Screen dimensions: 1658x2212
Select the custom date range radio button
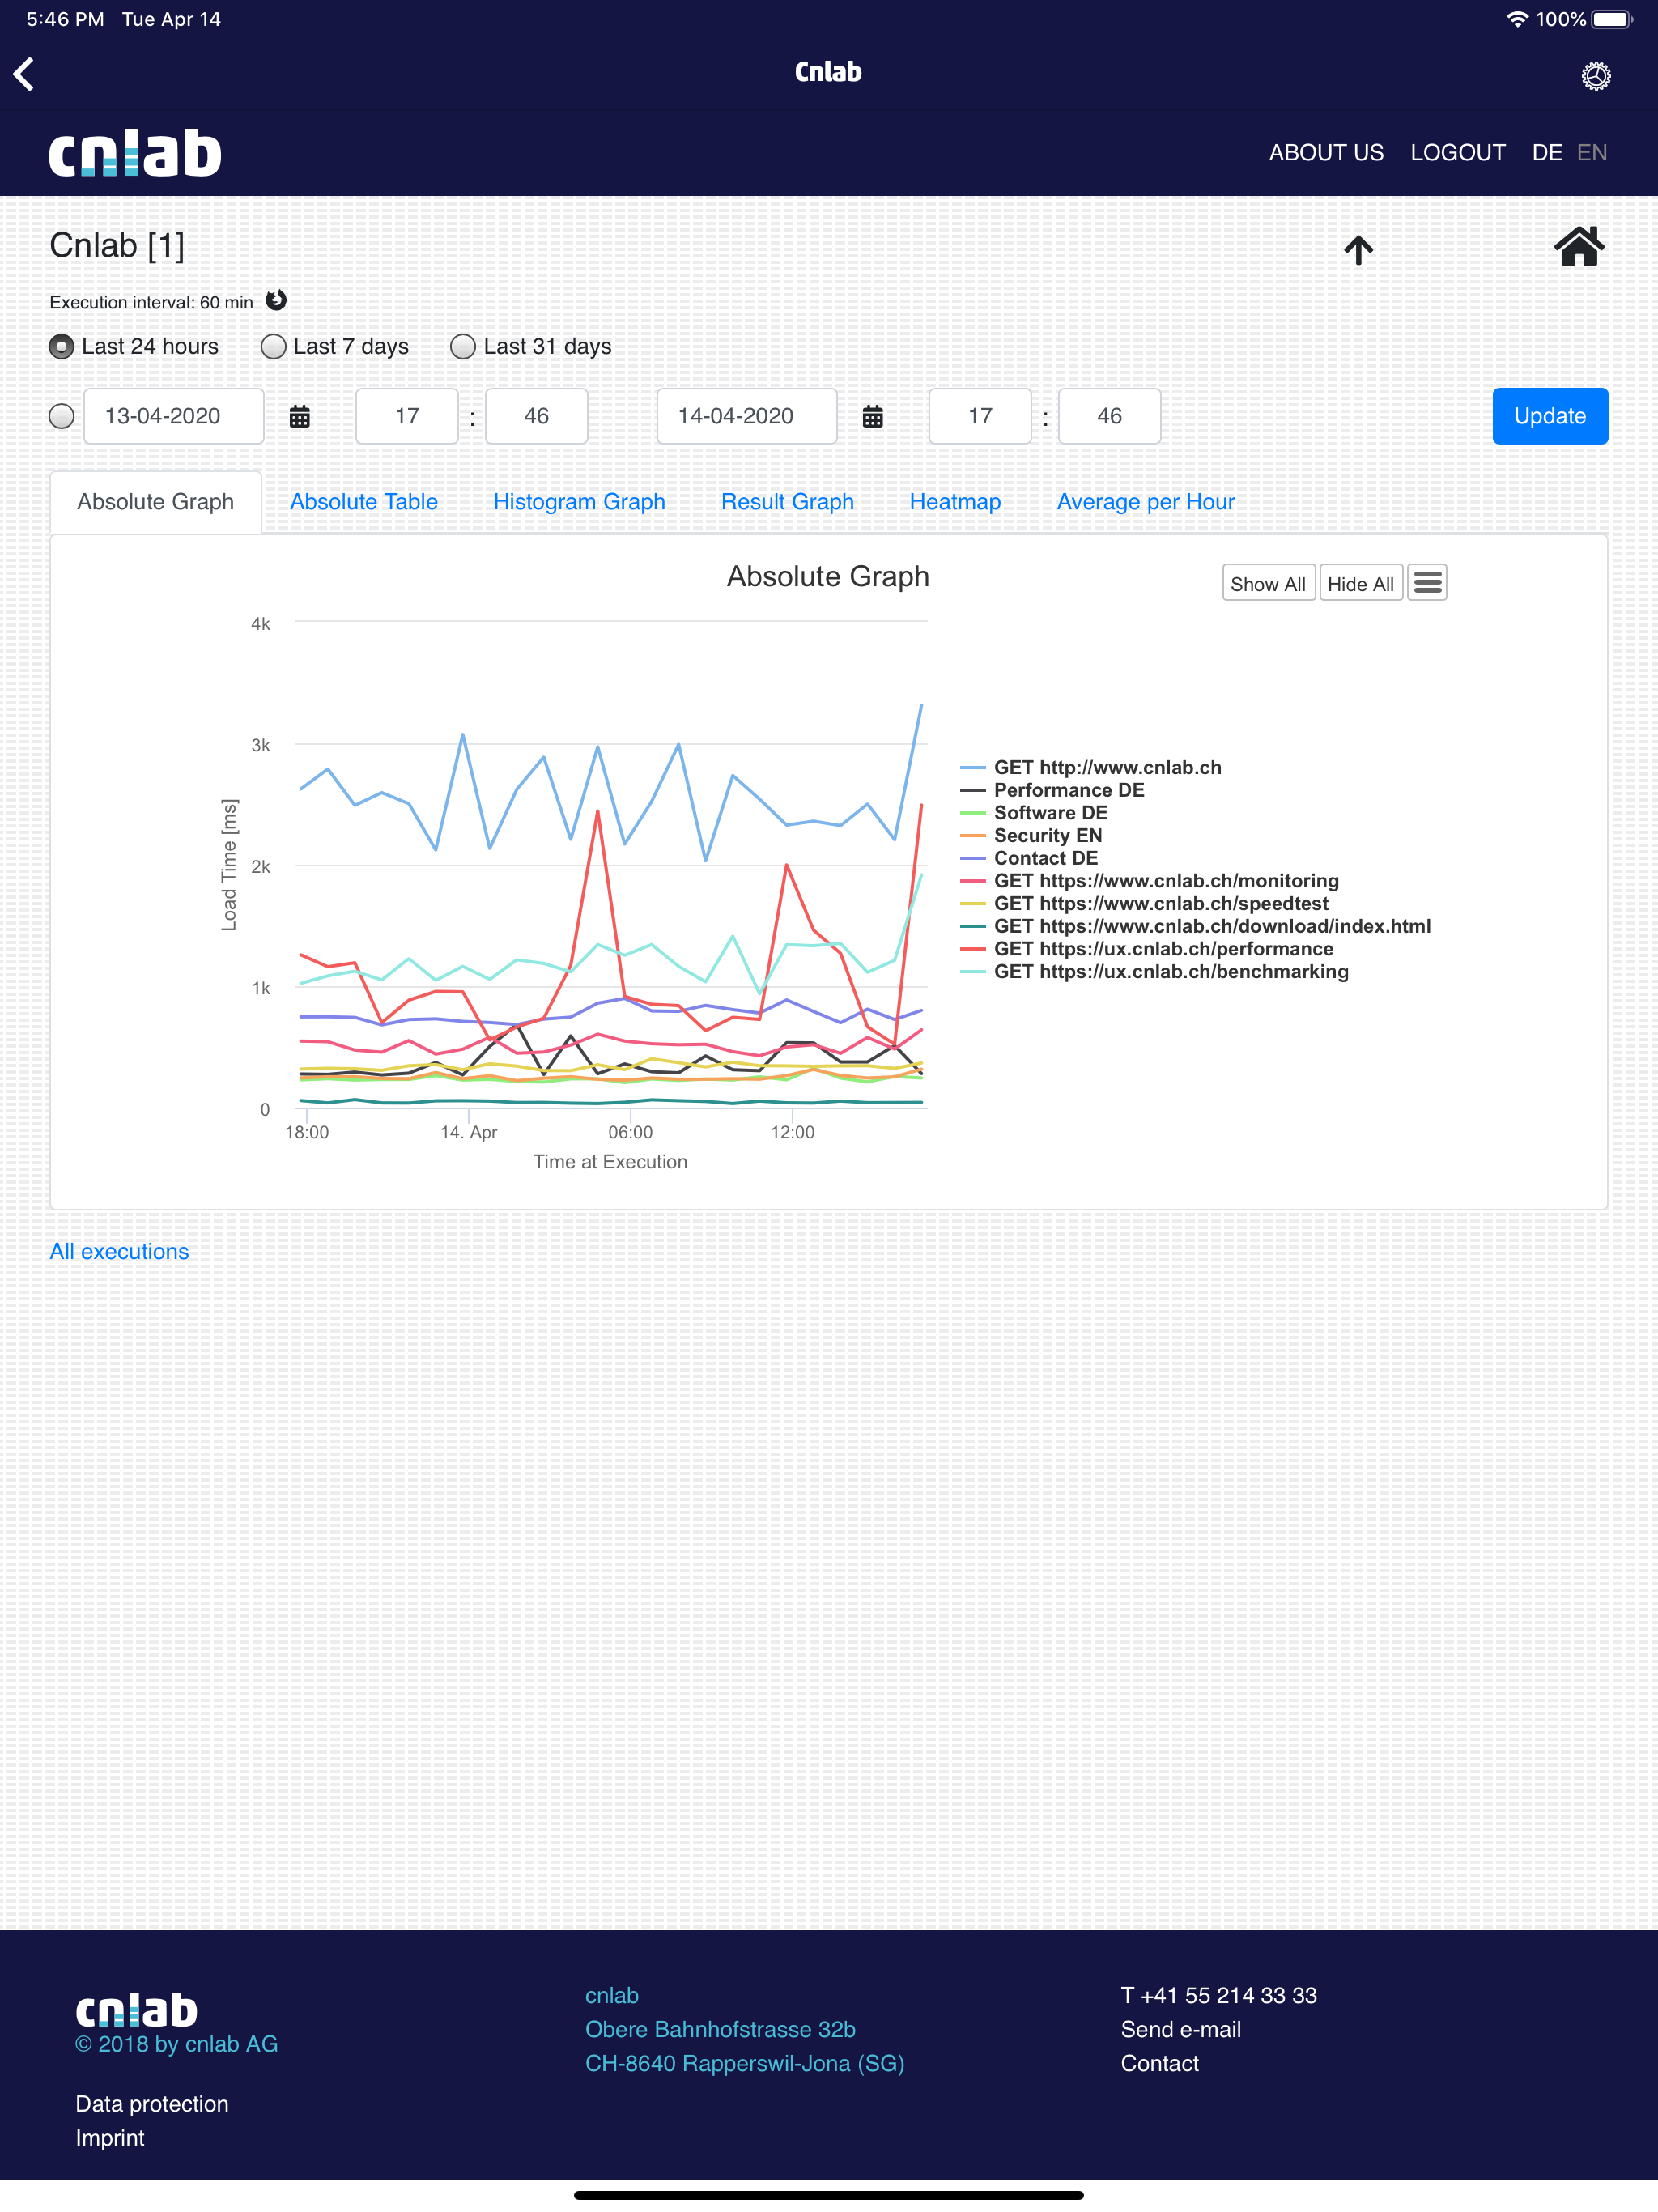pyautogui.click(x=61, y=416)
